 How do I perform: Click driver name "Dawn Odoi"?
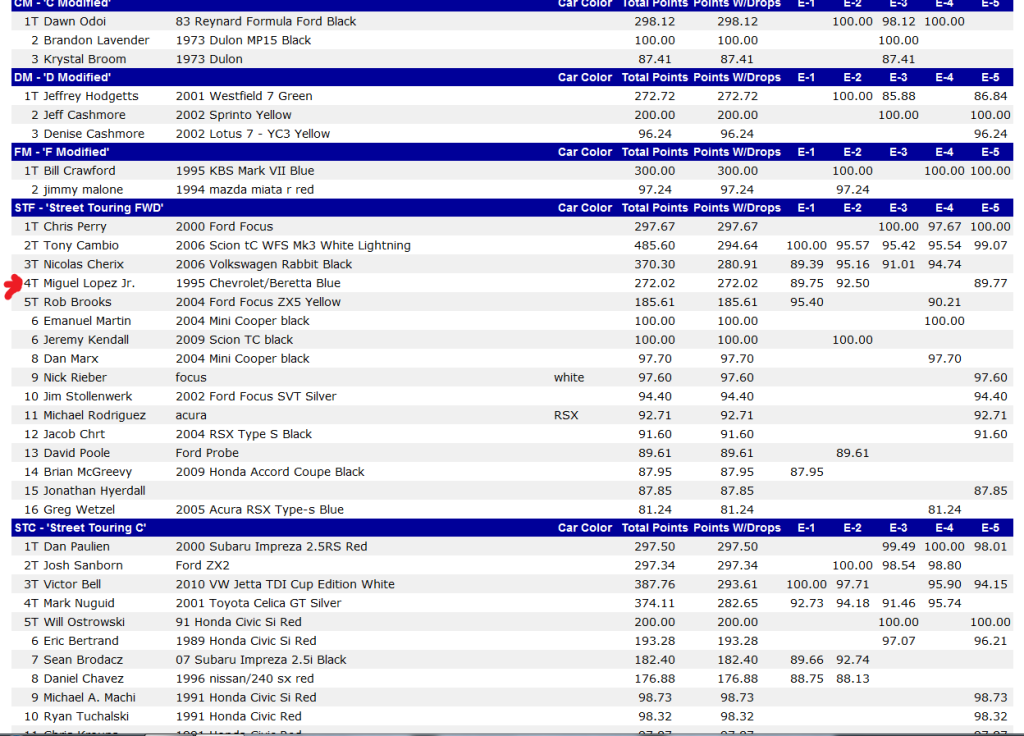(74, 22)
